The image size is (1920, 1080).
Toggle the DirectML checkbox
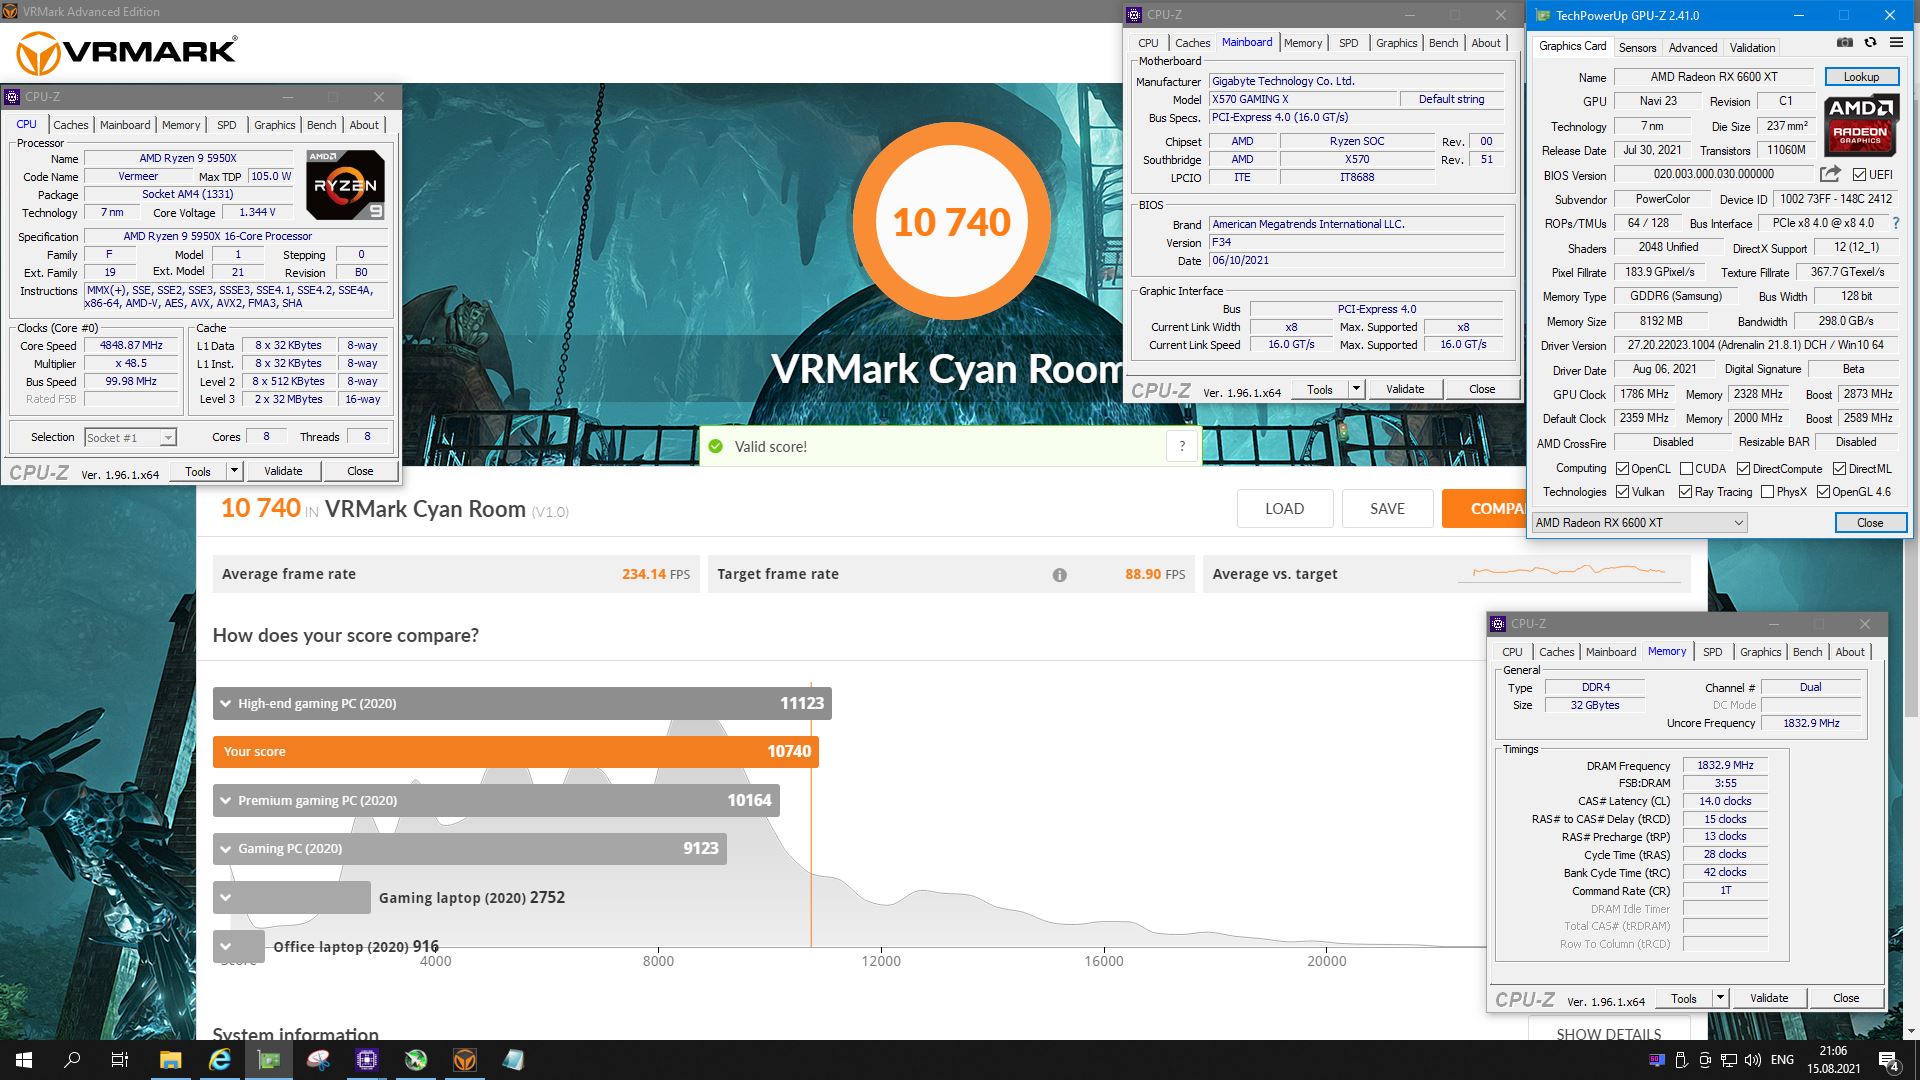click(x=1839, y=468)
